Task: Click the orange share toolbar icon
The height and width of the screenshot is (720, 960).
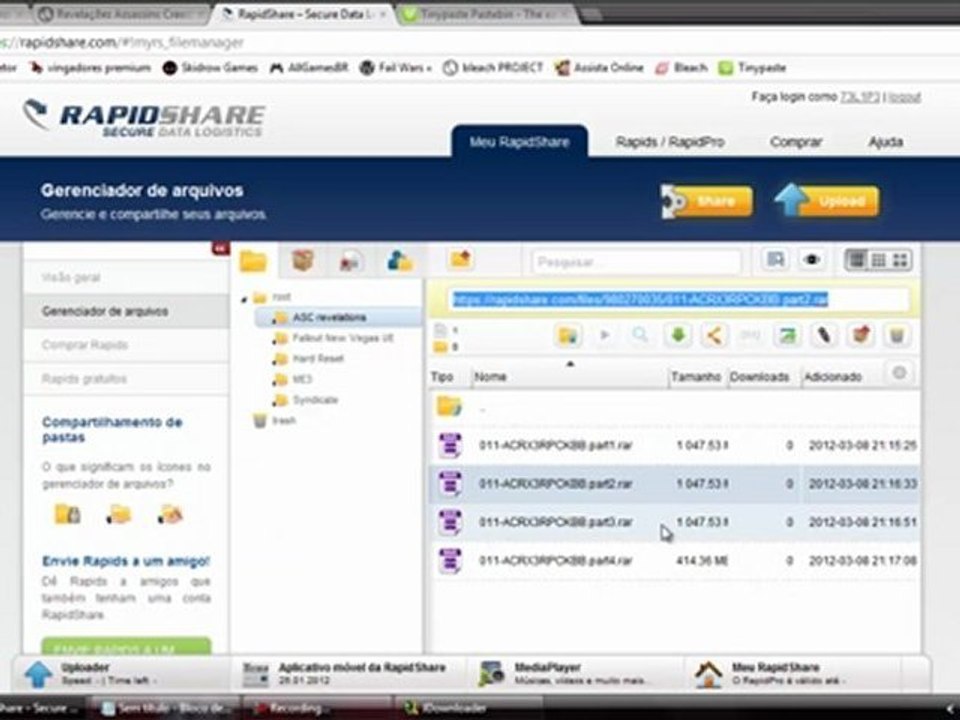Action: click(x=714, y=336)
